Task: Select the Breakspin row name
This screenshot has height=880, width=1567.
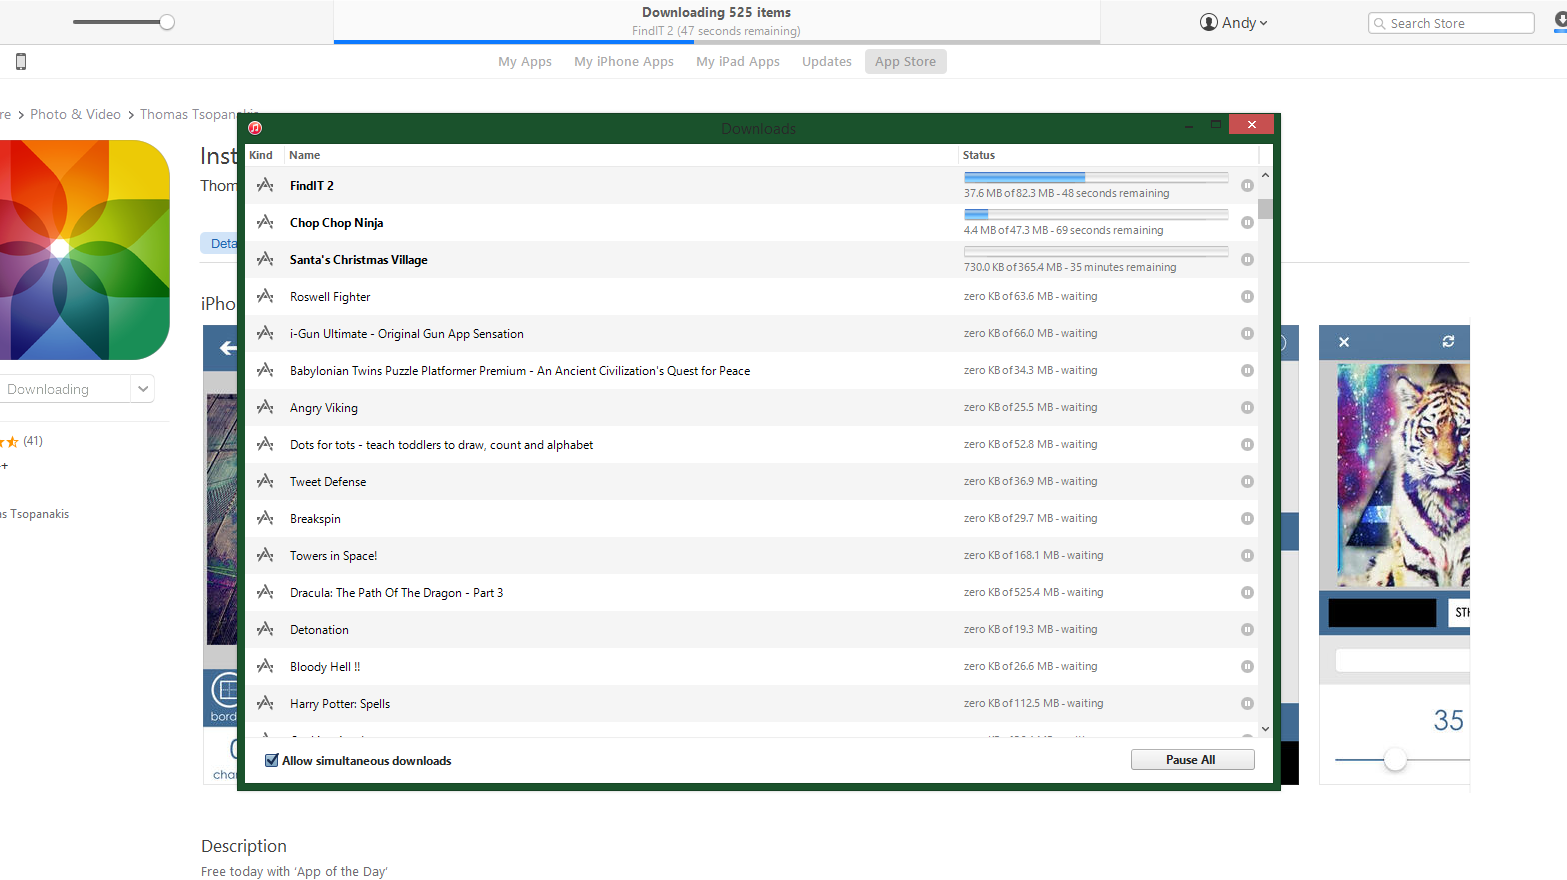Action: 315,519
